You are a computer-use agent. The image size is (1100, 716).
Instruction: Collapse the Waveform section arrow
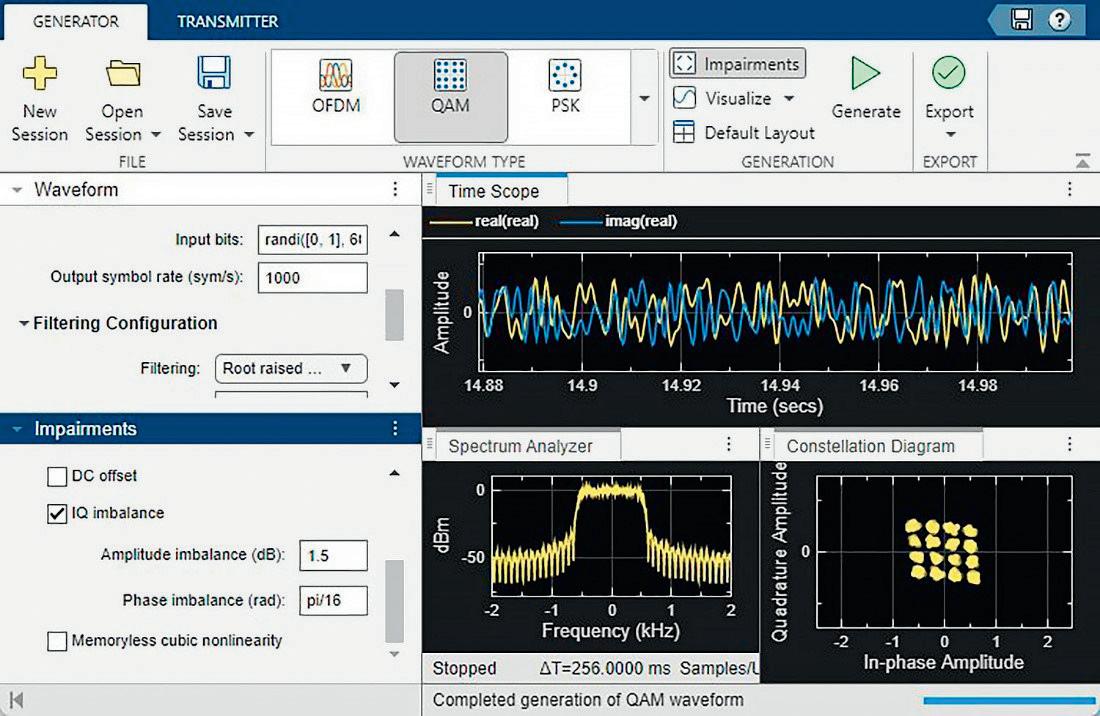pos(18,189)
